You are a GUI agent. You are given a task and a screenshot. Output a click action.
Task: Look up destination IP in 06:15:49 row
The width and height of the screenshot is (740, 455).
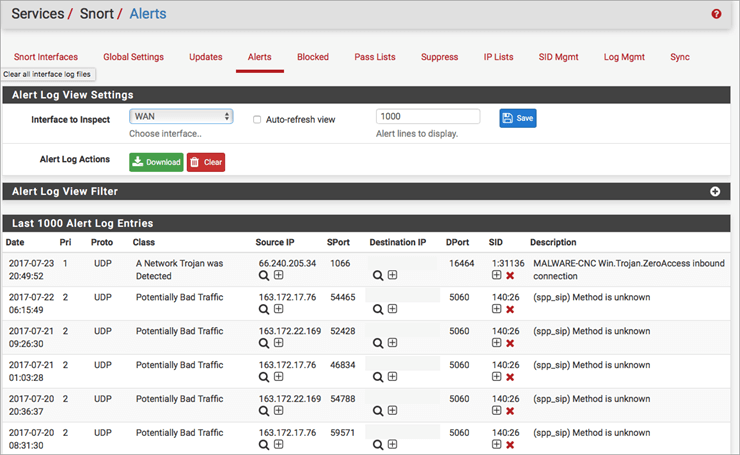click(x=378, y=310)
